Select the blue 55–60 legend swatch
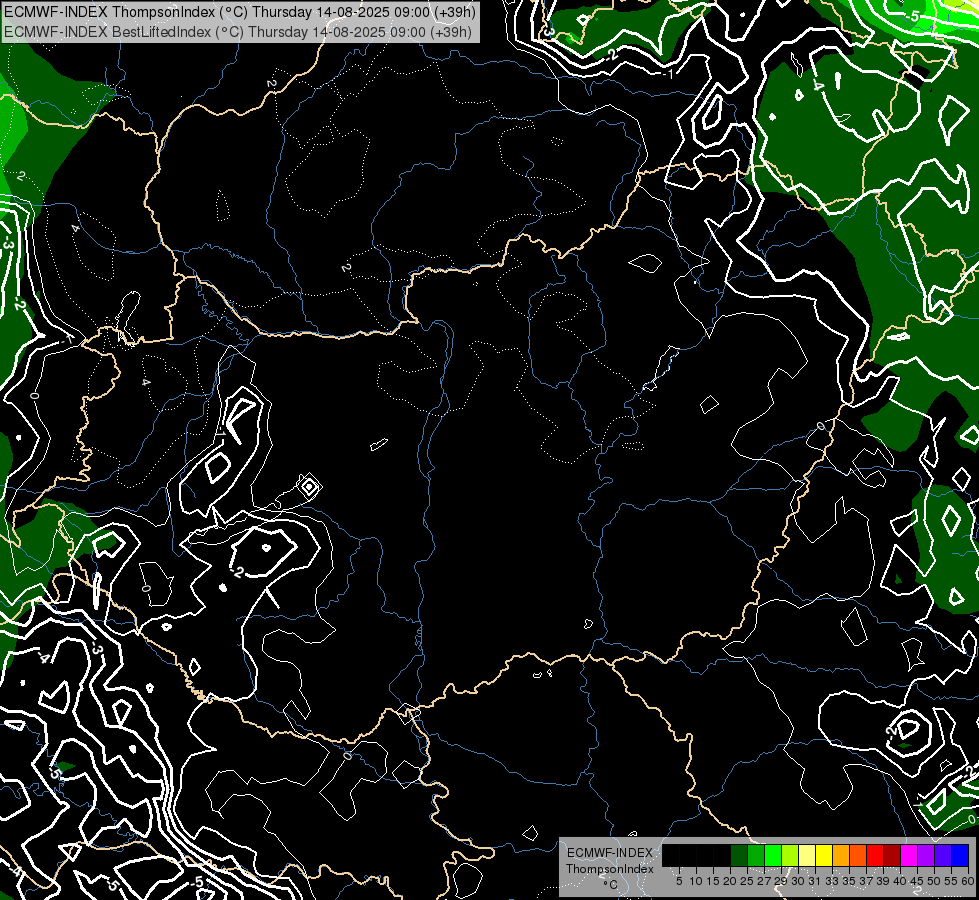Viewport: 979px width, 900px height. pos(960,855)
